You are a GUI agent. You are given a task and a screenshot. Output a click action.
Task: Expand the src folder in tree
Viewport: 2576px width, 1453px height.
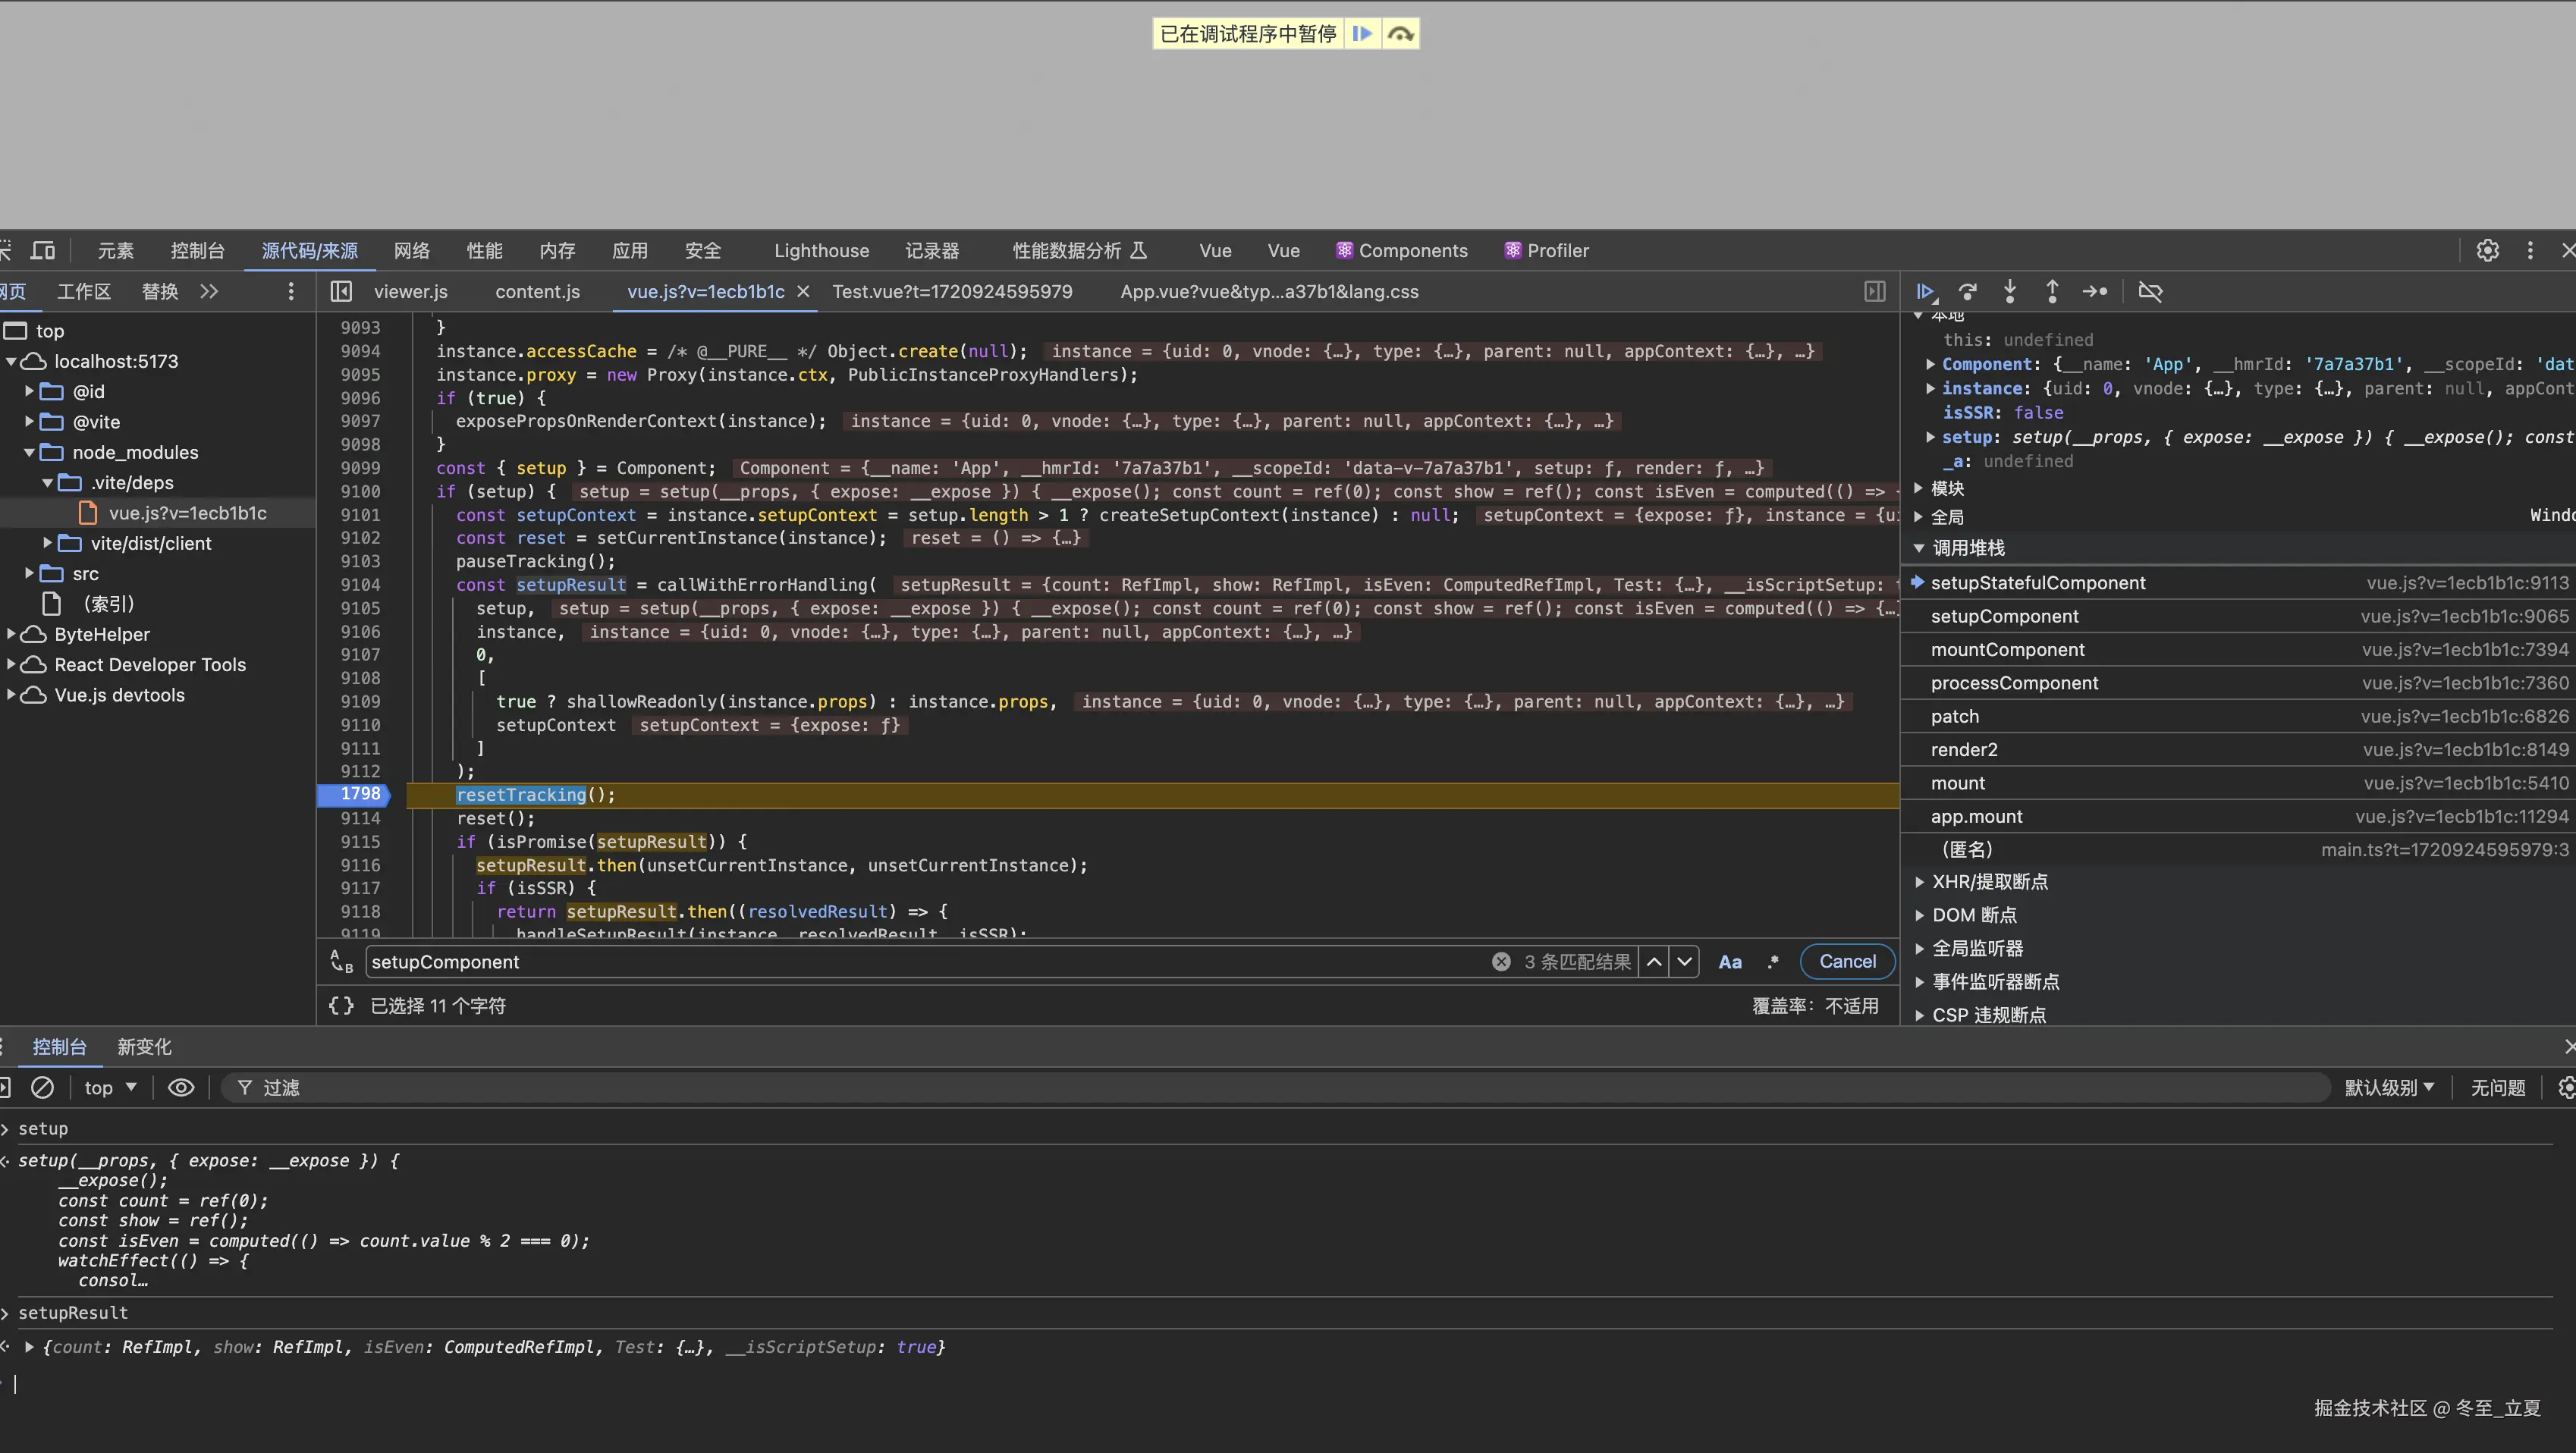[x=29, y=573]
